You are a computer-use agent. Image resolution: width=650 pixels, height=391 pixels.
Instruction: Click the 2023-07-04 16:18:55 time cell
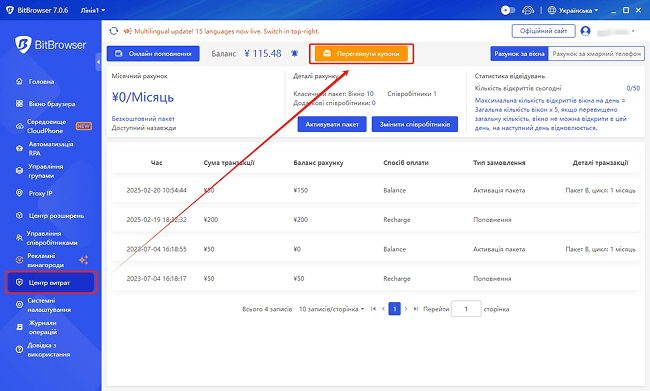(x=157, y=249)
